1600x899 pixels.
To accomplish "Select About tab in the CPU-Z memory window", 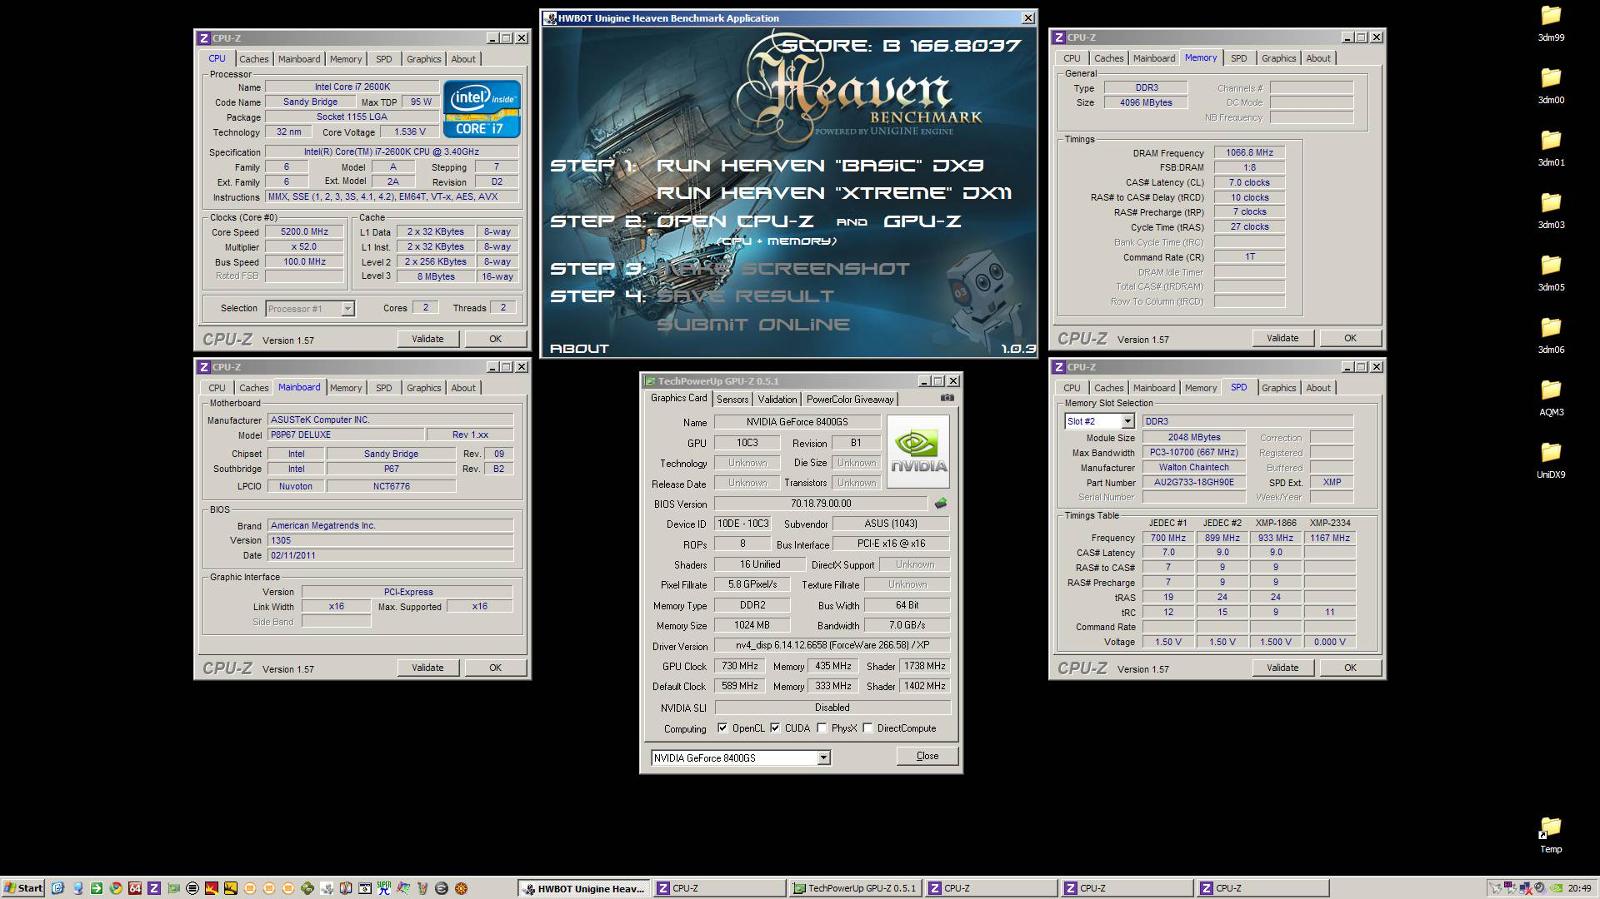I will pyautogui.click(x=1318, y=58).
